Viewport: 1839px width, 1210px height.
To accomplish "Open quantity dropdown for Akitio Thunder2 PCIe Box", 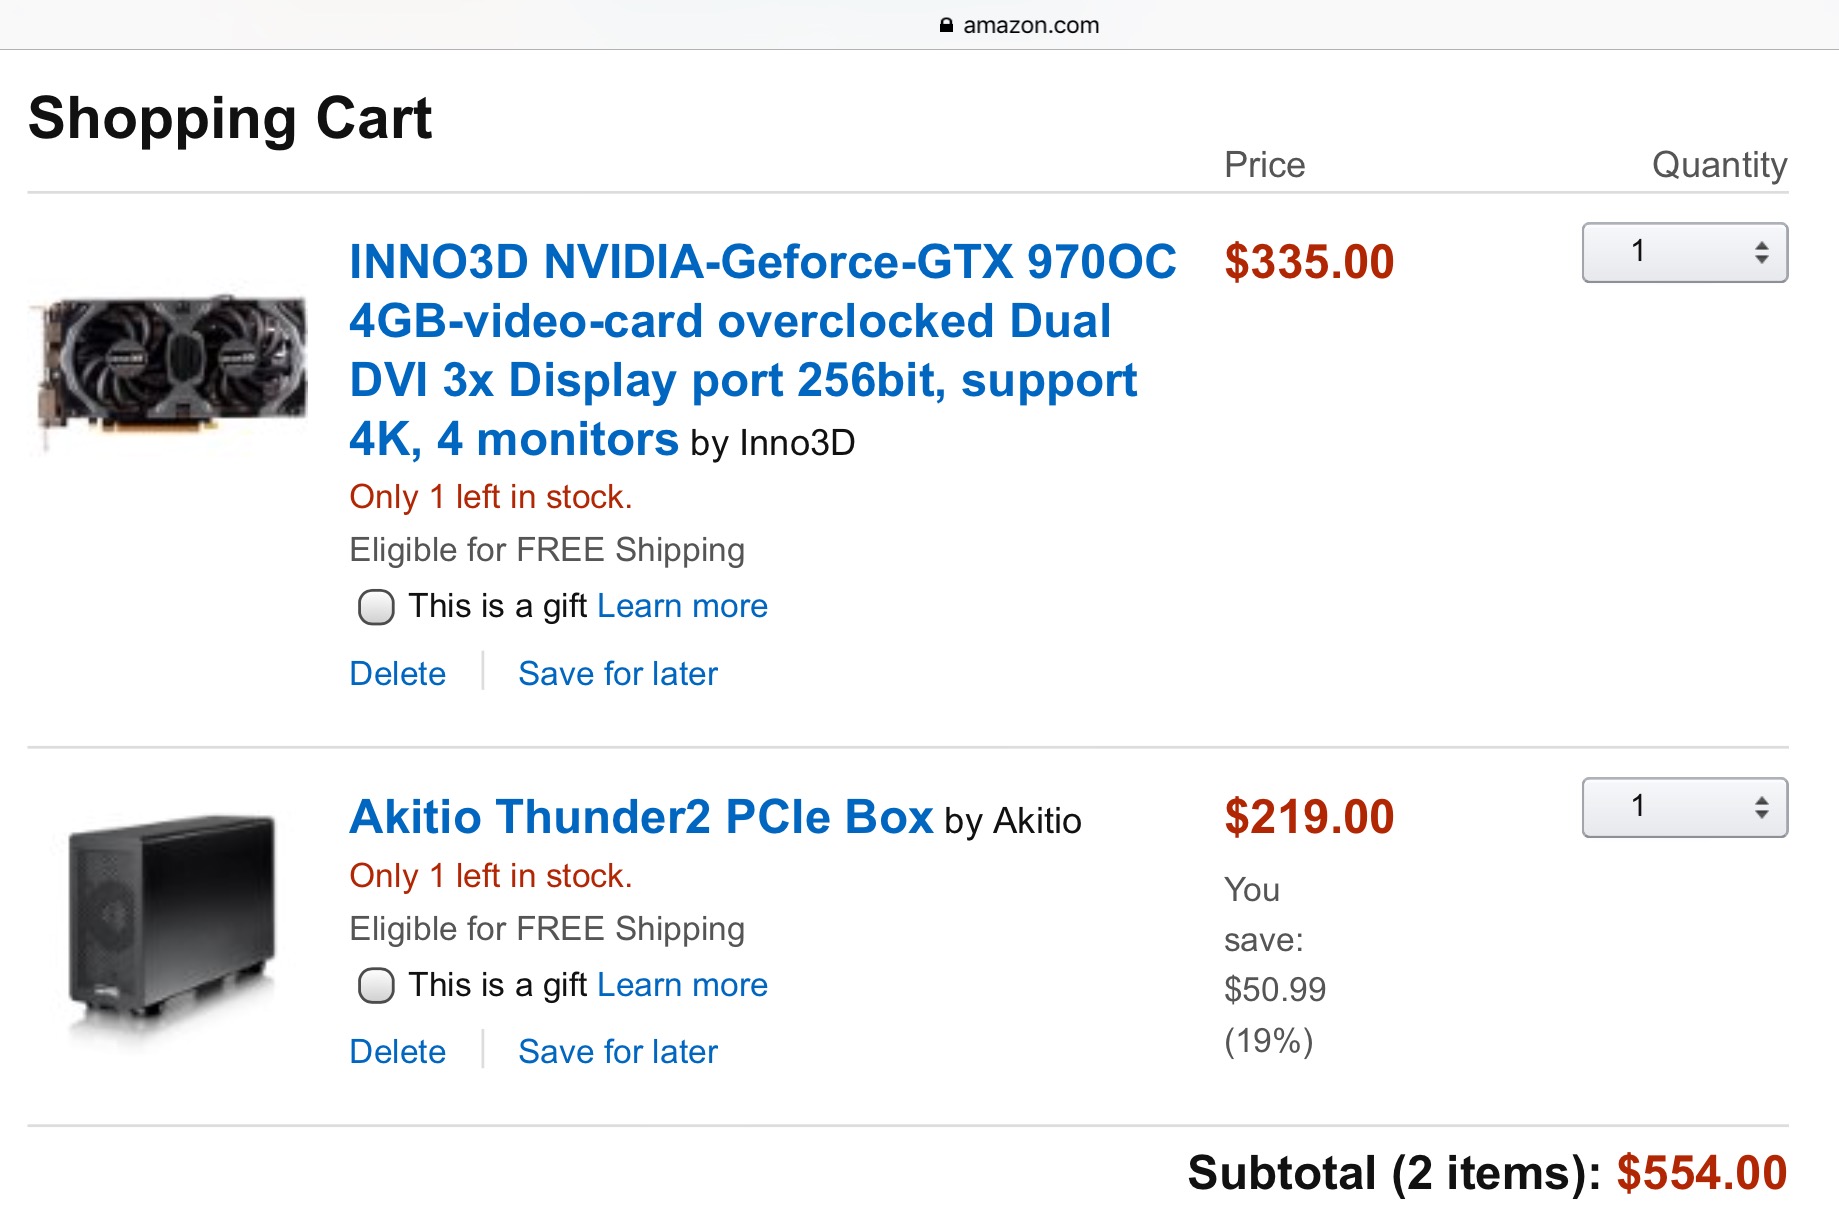I will coord(1684,808).
